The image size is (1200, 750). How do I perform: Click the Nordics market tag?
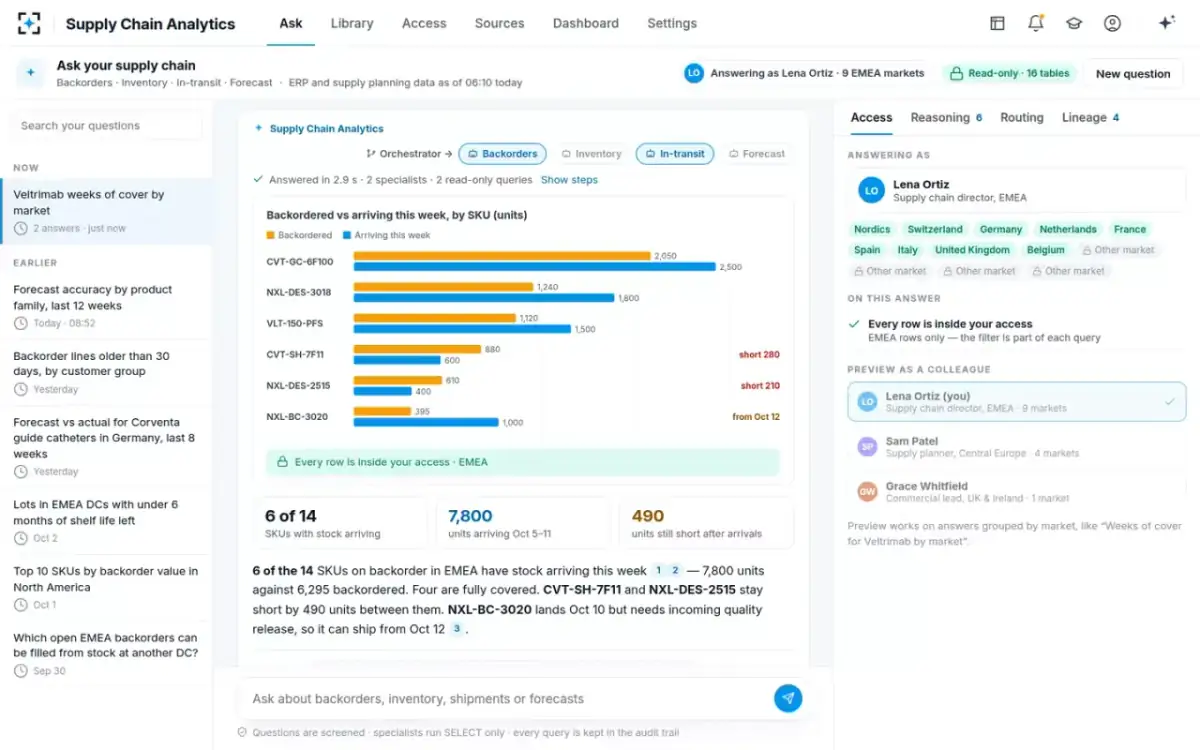pyautogui.click(x=872, y=229)
